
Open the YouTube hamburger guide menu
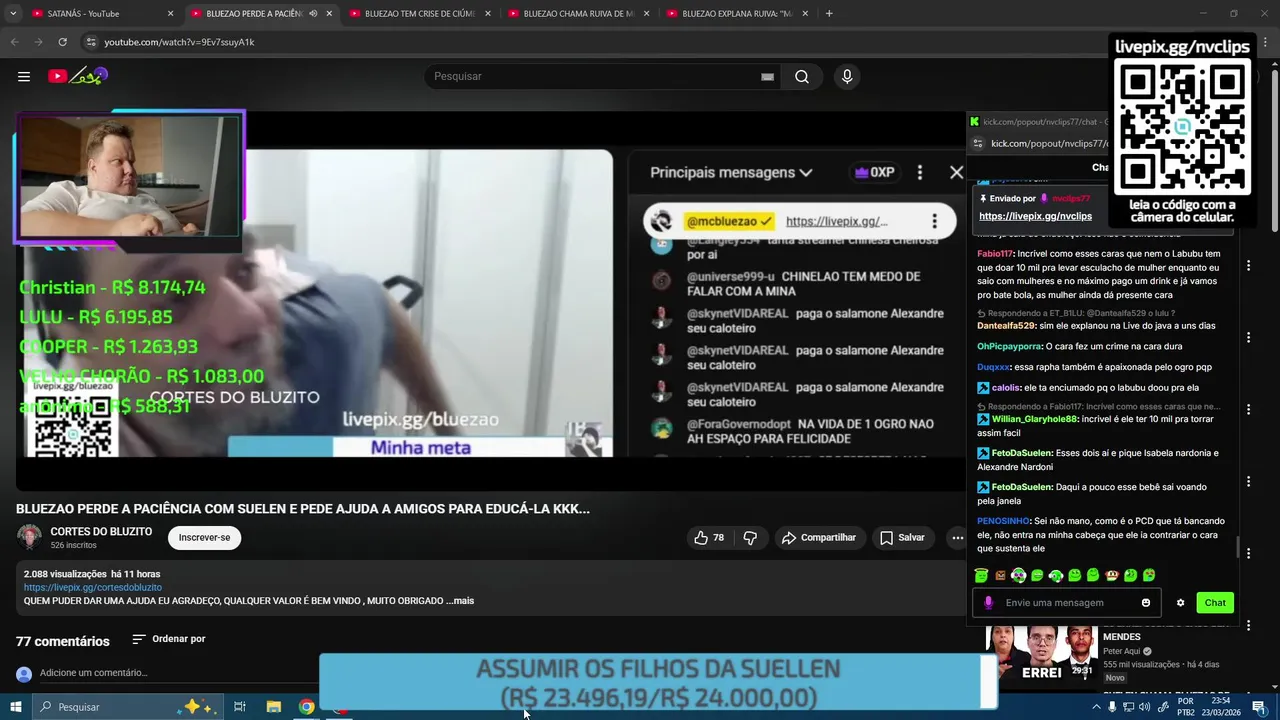(24, 76)
